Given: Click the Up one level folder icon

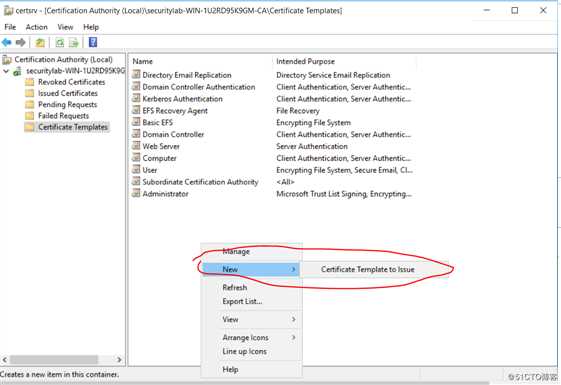Looking at the screenshot, I should [x=40, y=43].
